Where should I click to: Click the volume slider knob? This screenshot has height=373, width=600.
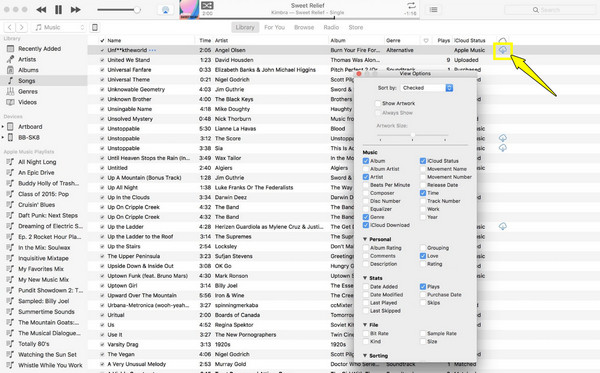click(137, 10)
